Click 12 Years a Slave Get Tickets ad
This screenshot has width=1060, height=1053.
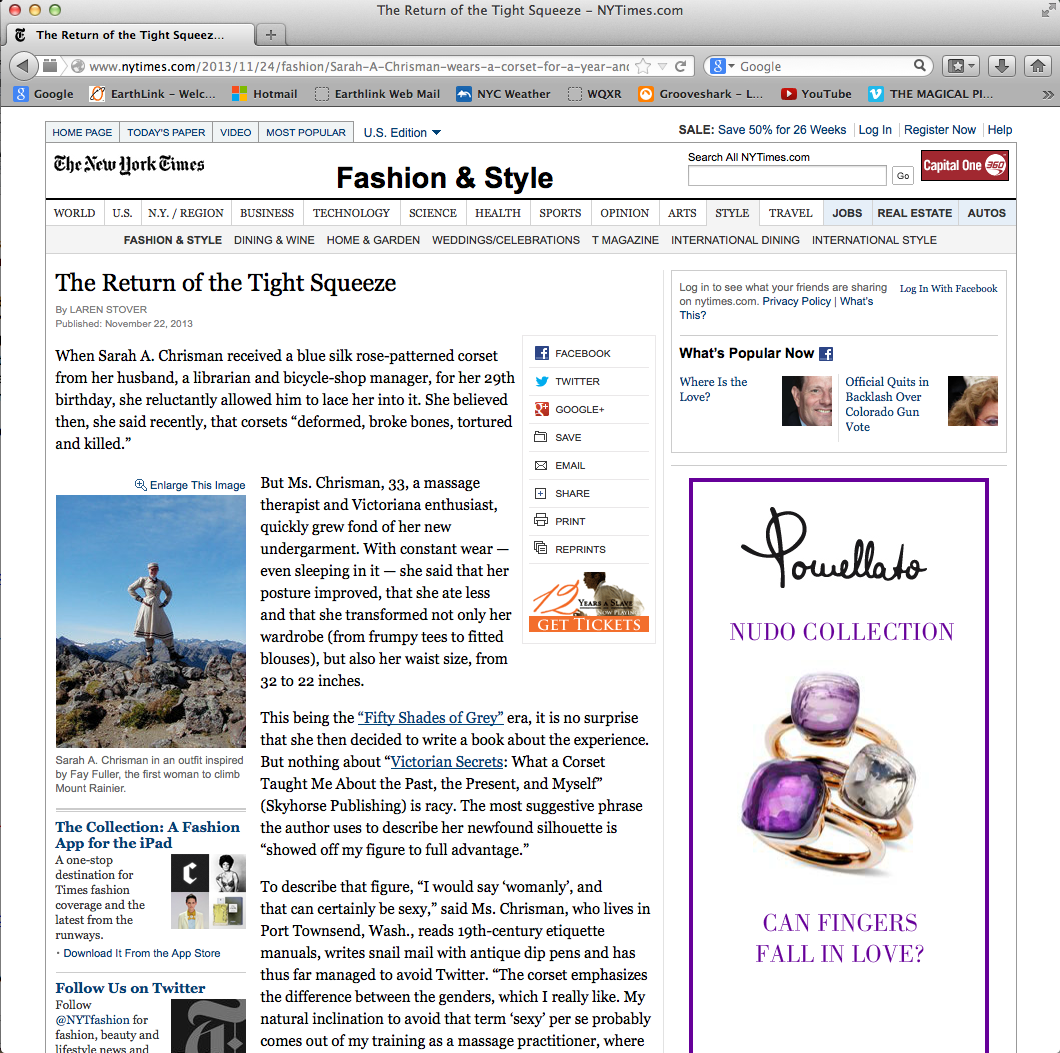[x=589, y=602]
